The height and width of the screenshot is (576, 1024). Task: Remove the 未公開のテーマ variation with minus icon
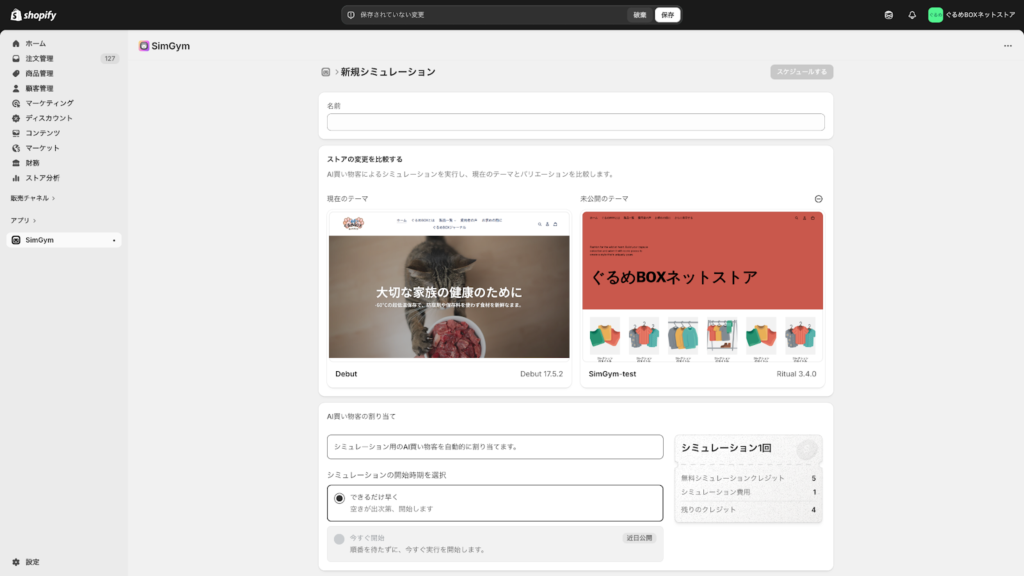818,199
